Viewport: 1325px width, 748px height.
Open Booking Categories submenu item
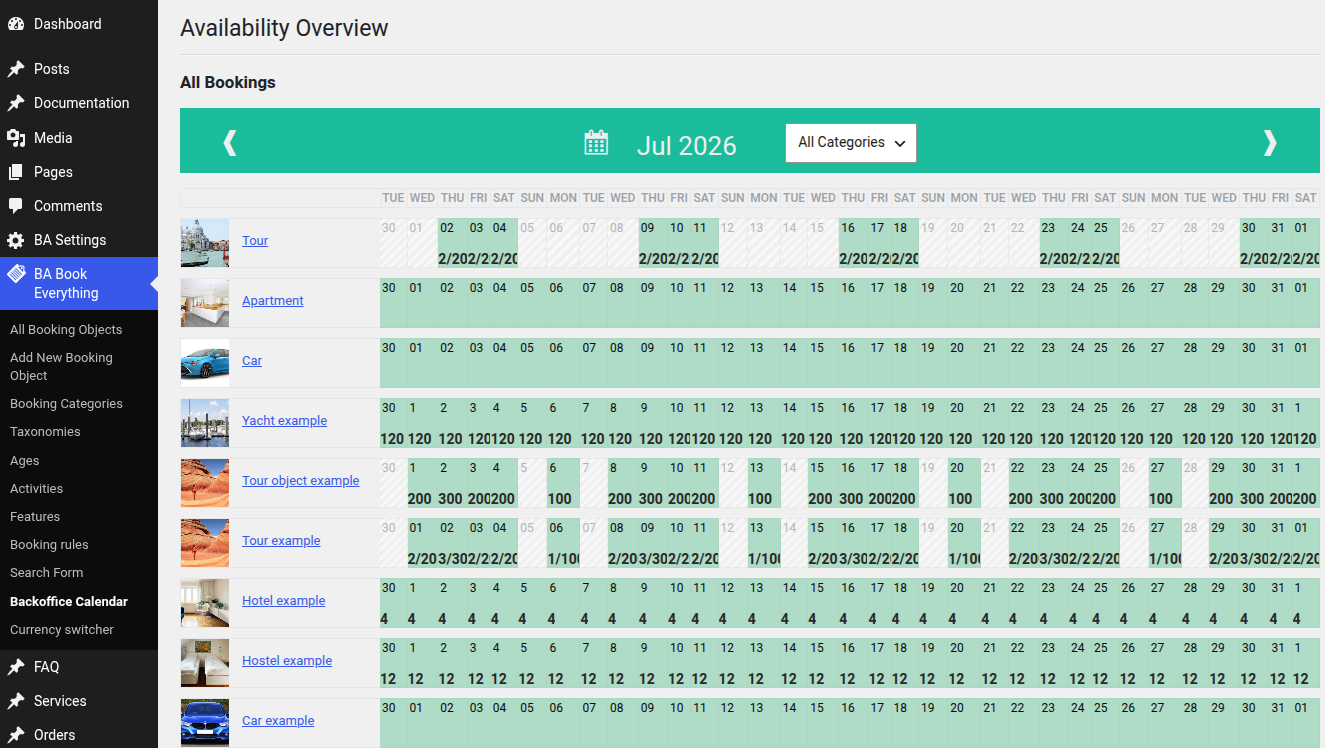pos(66,404)
